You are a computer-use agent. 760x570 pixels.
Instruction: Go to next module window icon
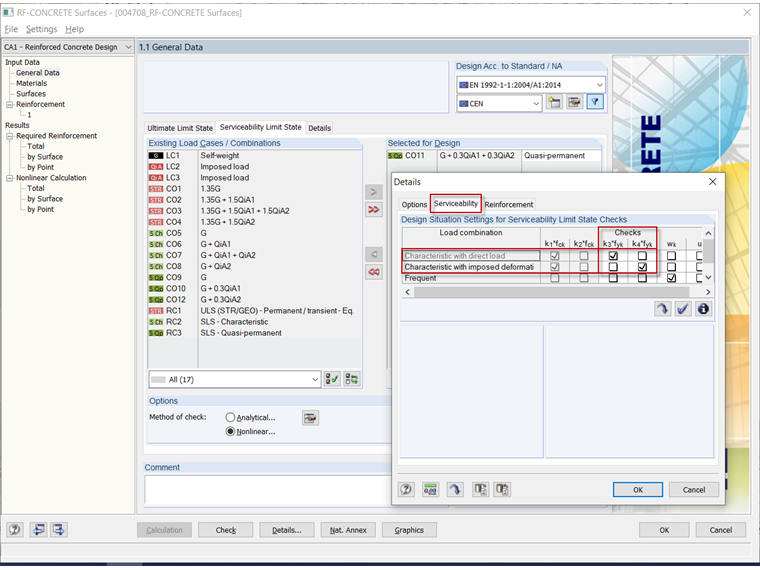coord(59,530)
